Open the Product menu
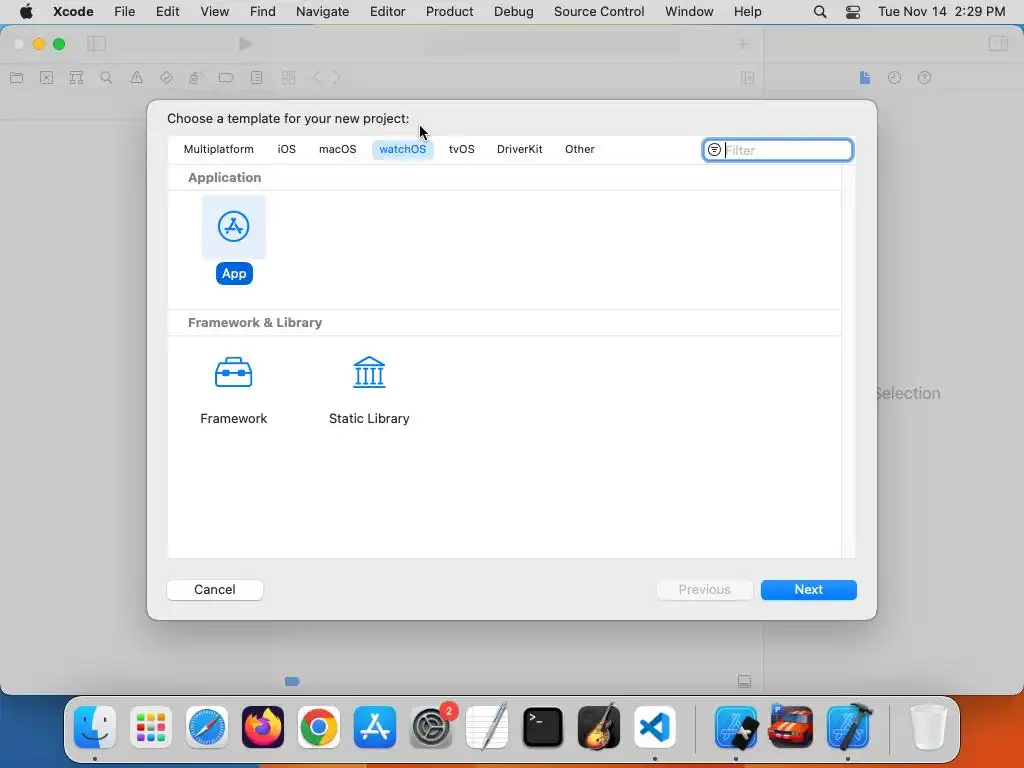Screen dimensions: 1024x768 tap(449, 11)
